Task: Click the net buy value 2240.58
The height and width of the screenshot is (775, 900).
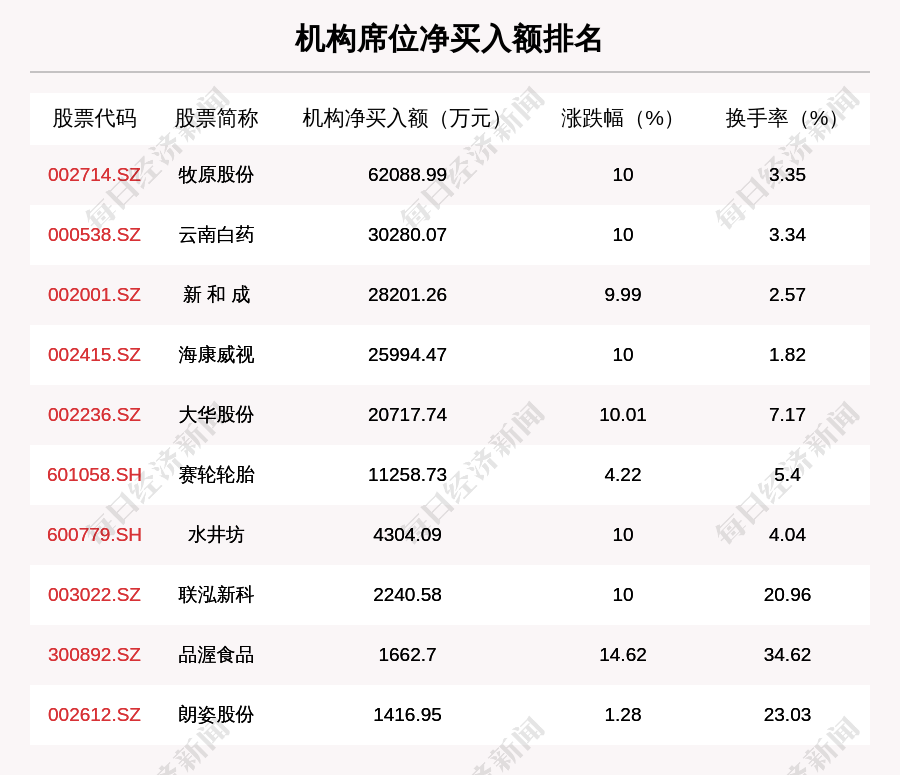Action: (x=408, y=595)
